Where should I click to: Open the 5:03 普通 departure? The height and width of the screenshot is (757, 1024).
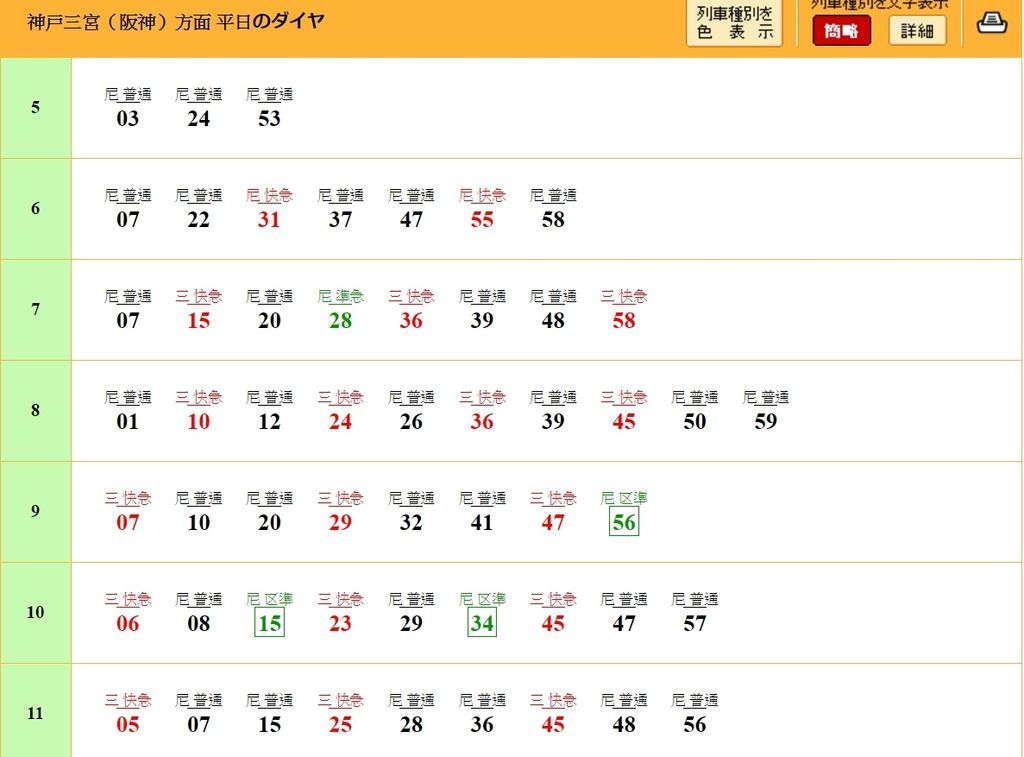[128, 119]
